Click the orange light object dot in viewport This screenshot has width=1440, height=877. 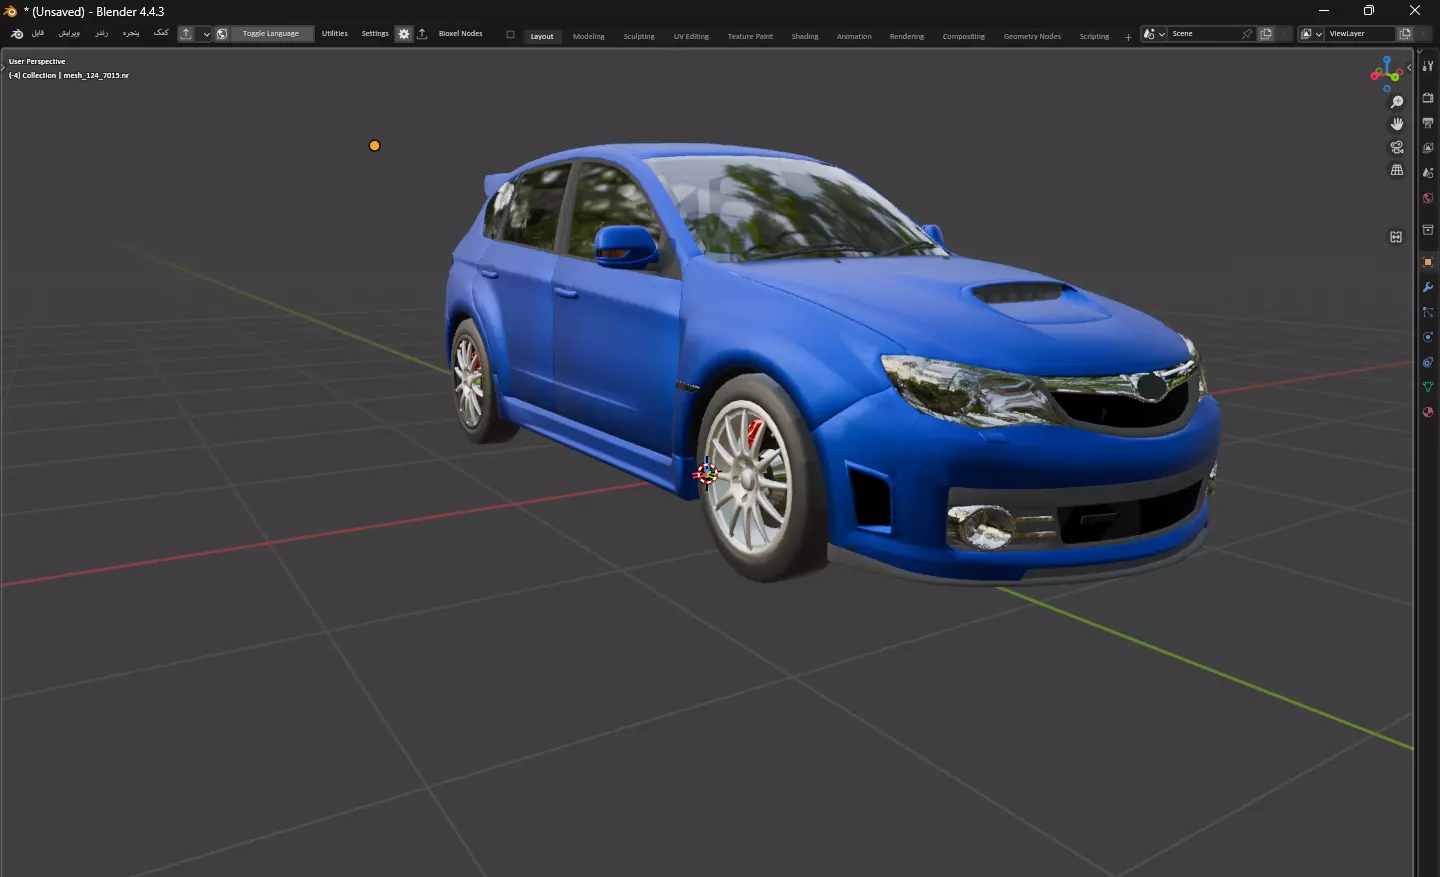375,146
